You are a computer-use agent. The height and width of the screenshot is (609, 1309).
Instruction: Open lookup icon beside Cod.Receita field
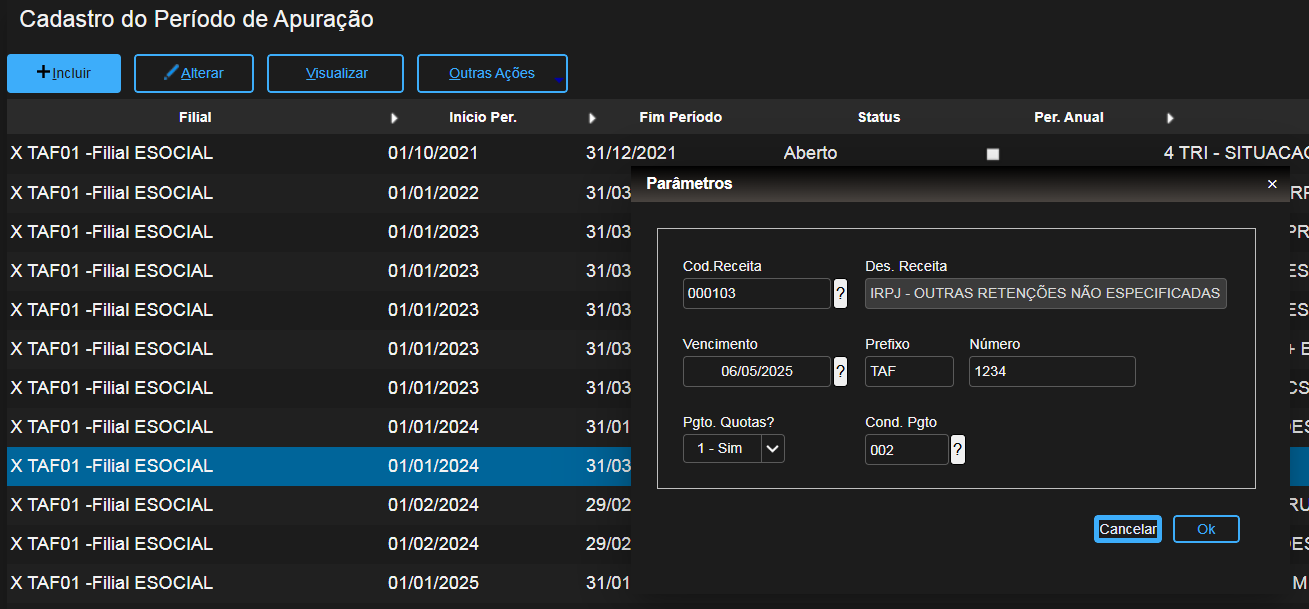click(x=840, y=294)
